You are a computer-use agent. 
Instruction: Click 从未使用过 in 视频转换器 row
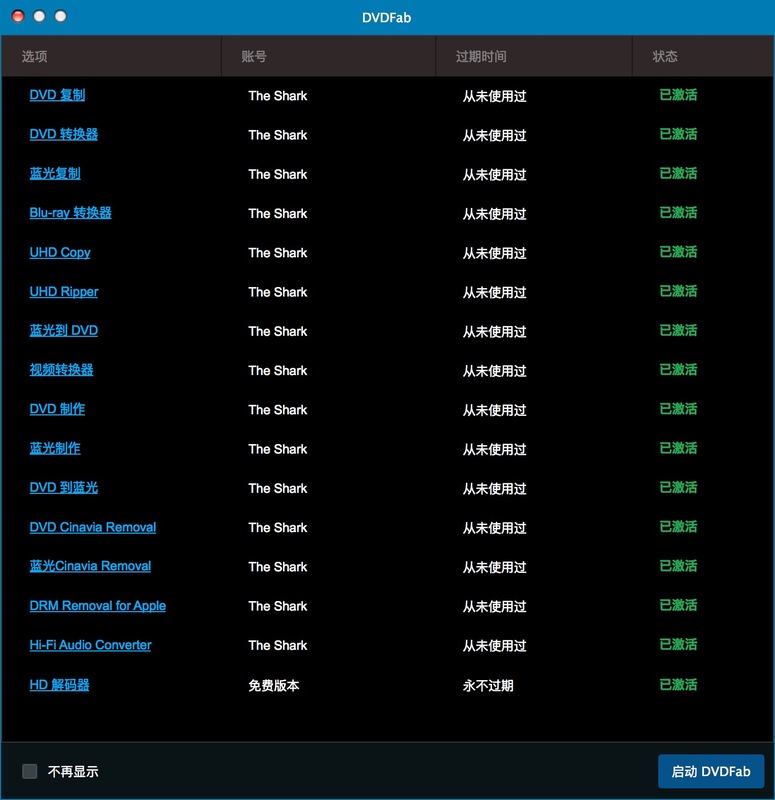[494, 370]
